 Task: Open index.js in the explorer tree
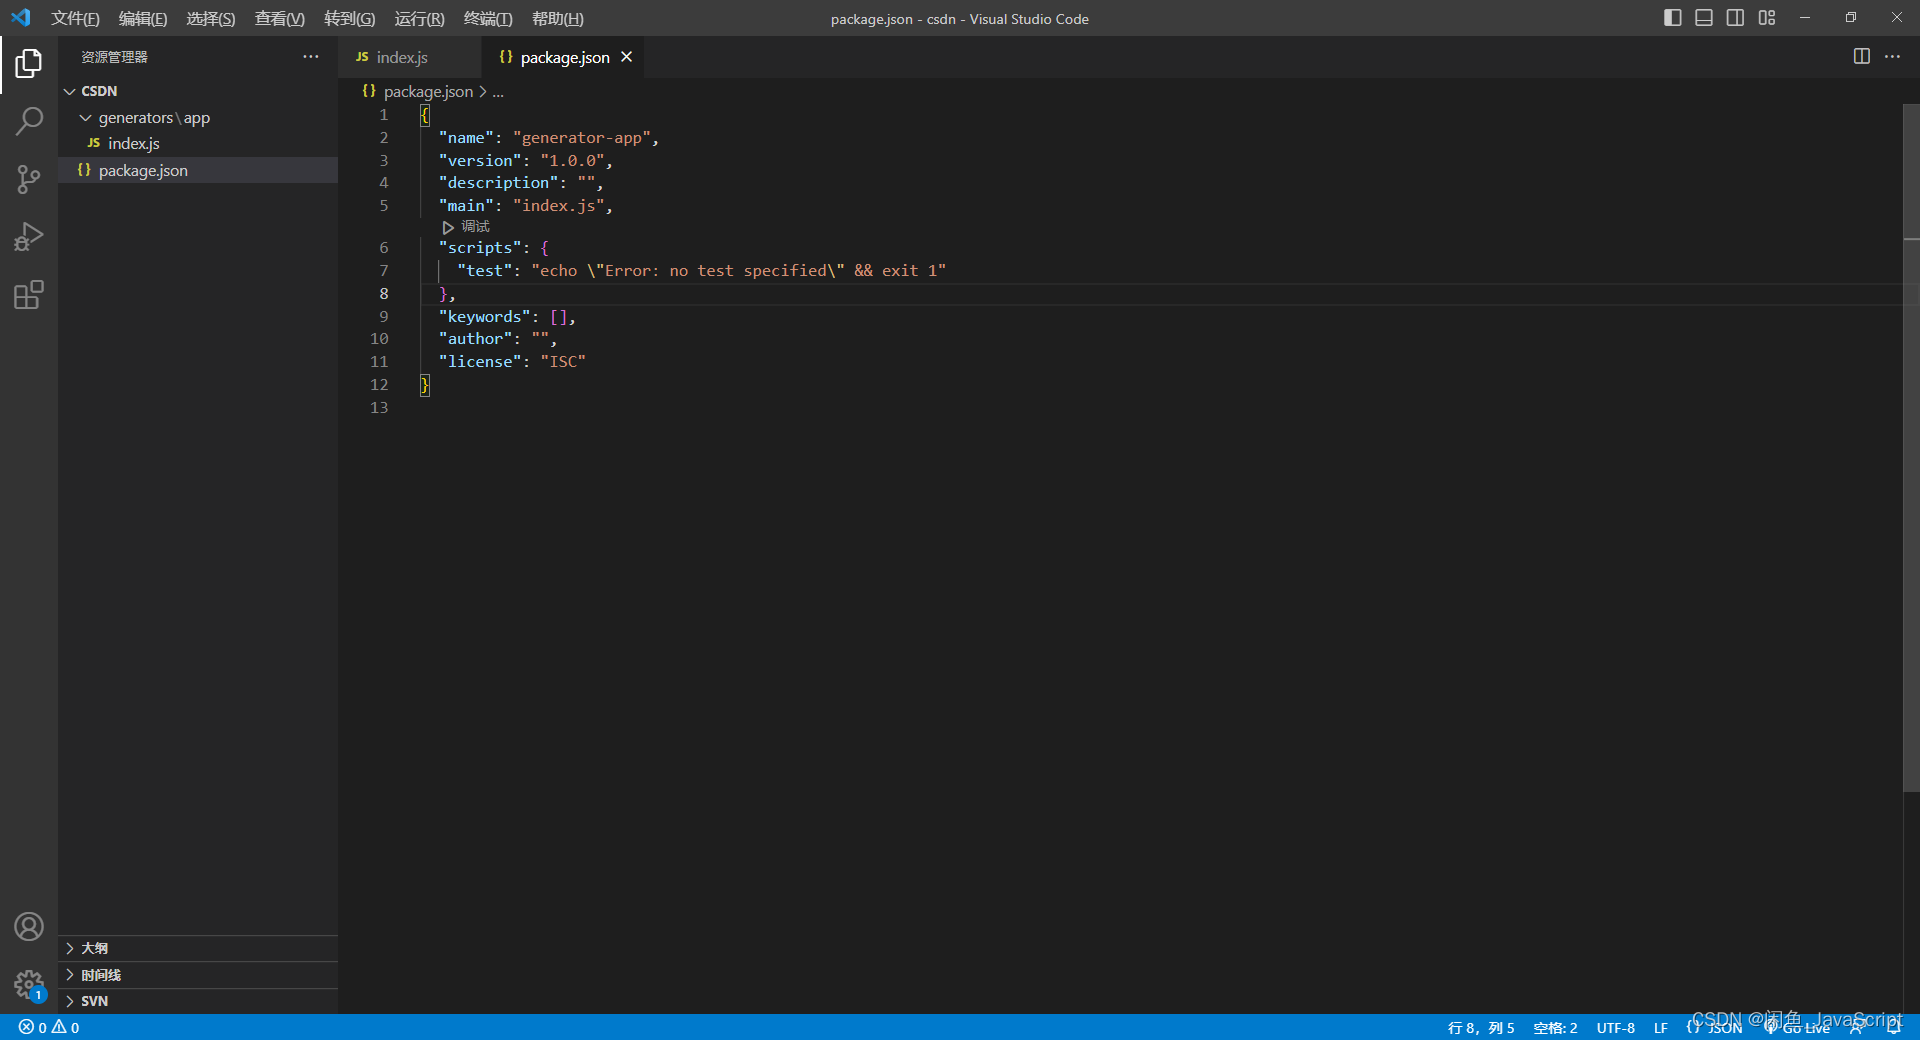[x=198, y=144]
